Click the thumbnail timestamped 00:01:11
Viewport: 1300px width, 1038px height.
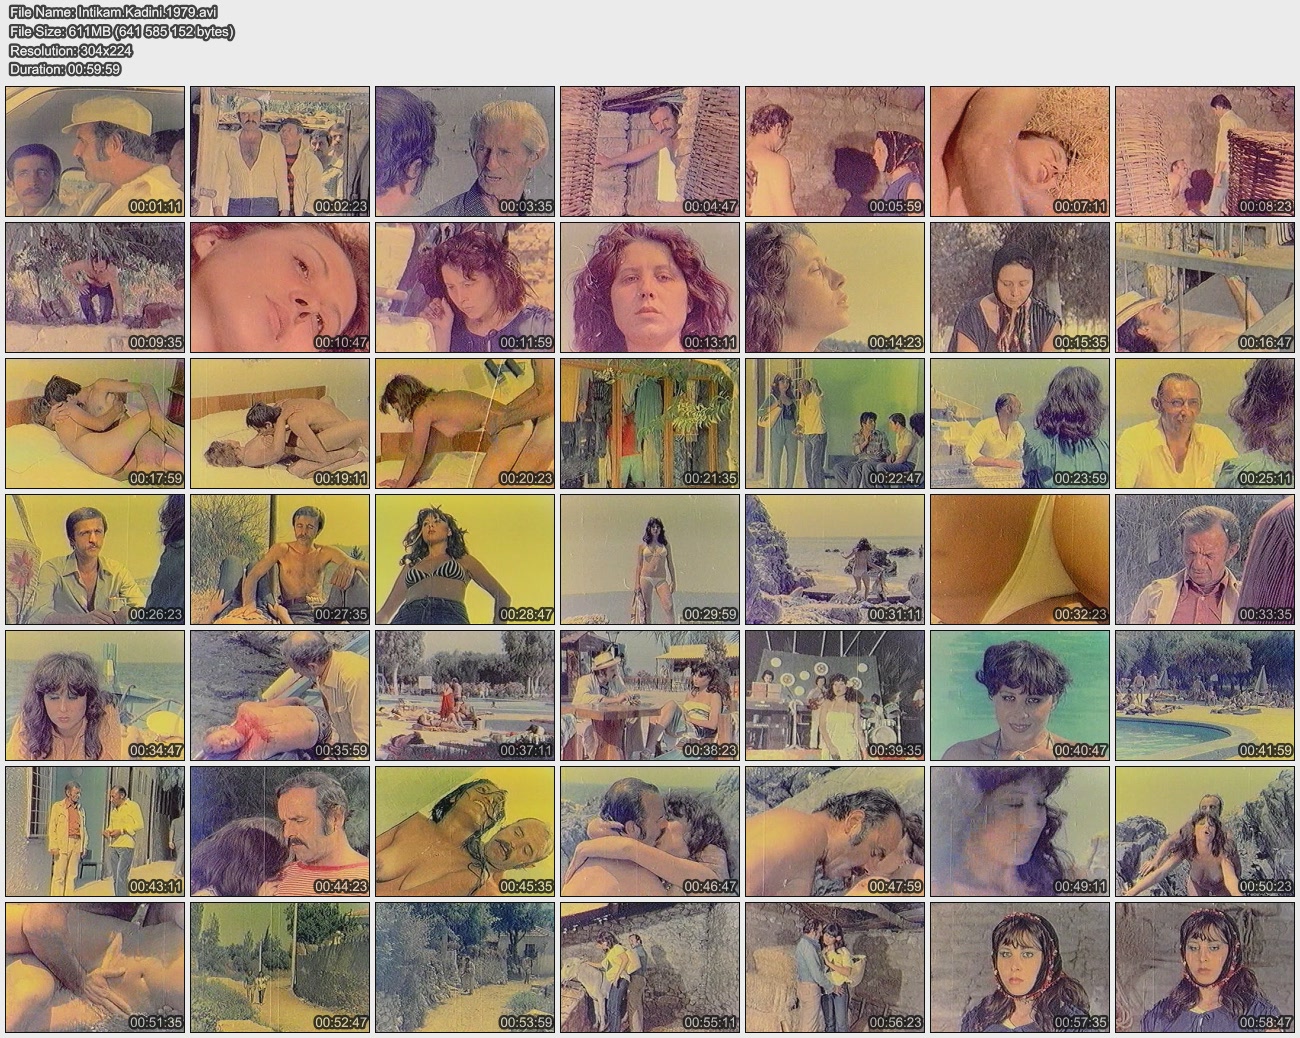tap(95, 152)
